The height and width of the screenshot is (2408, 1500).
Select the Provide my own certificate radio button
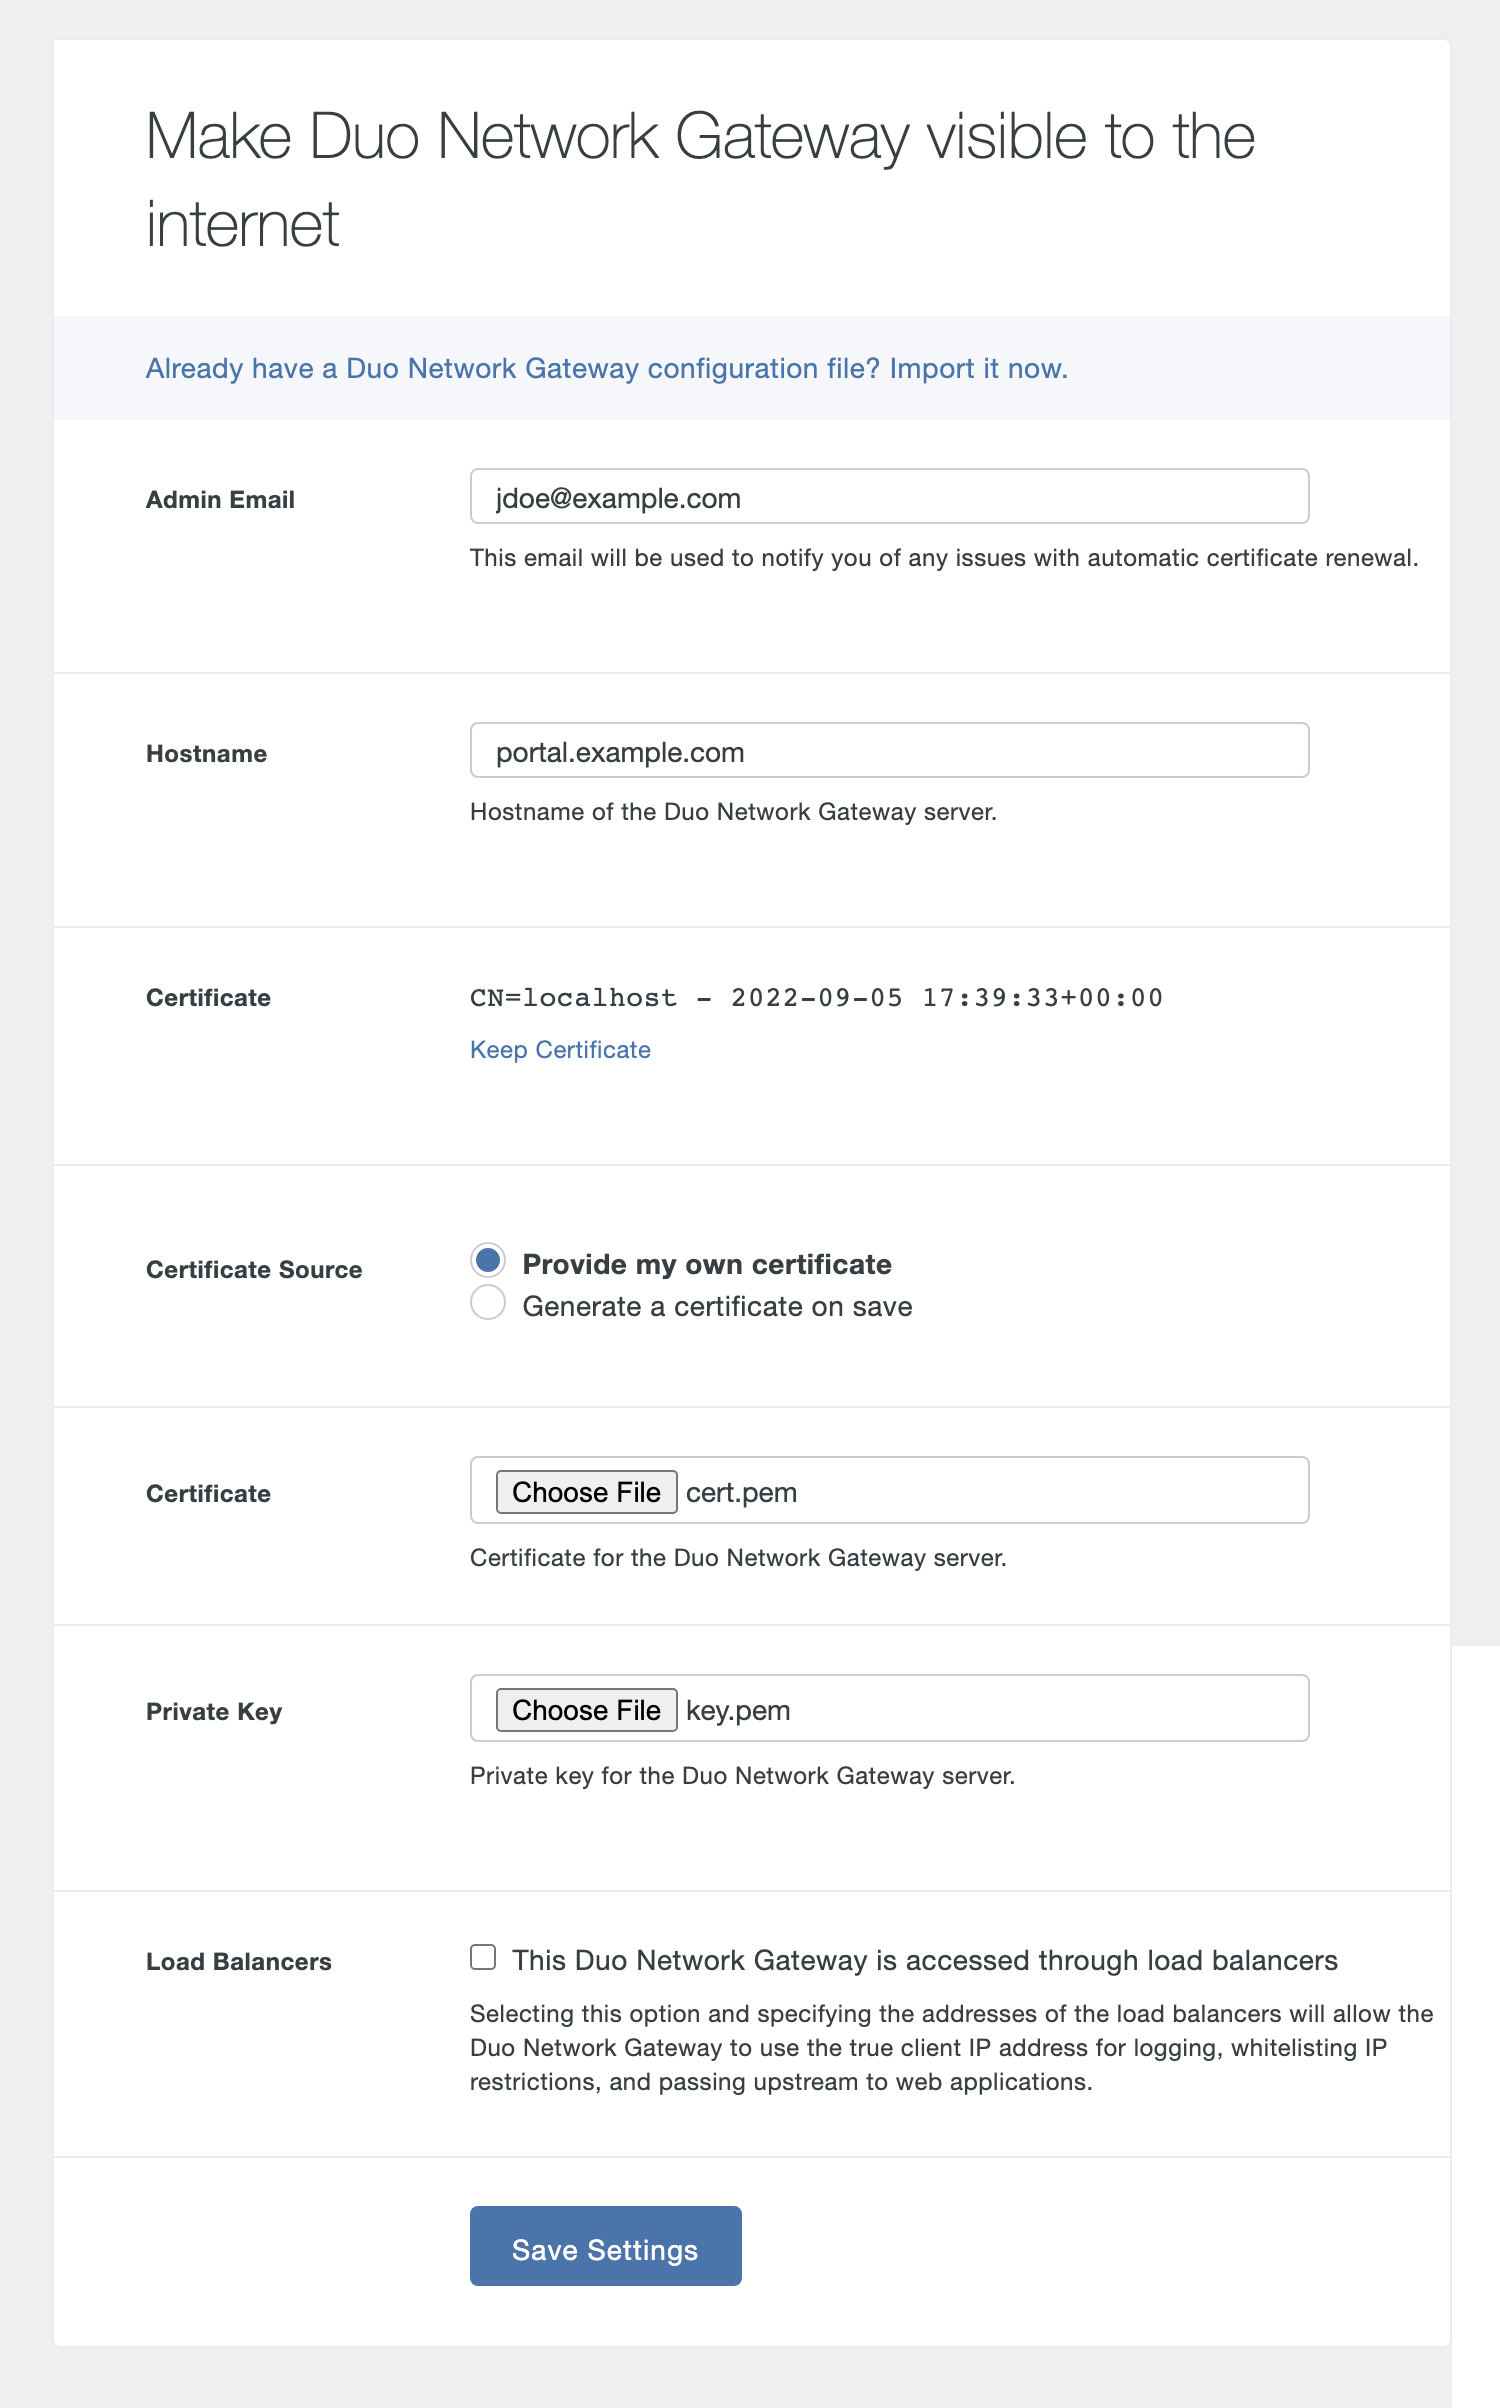pos(488,1261)
